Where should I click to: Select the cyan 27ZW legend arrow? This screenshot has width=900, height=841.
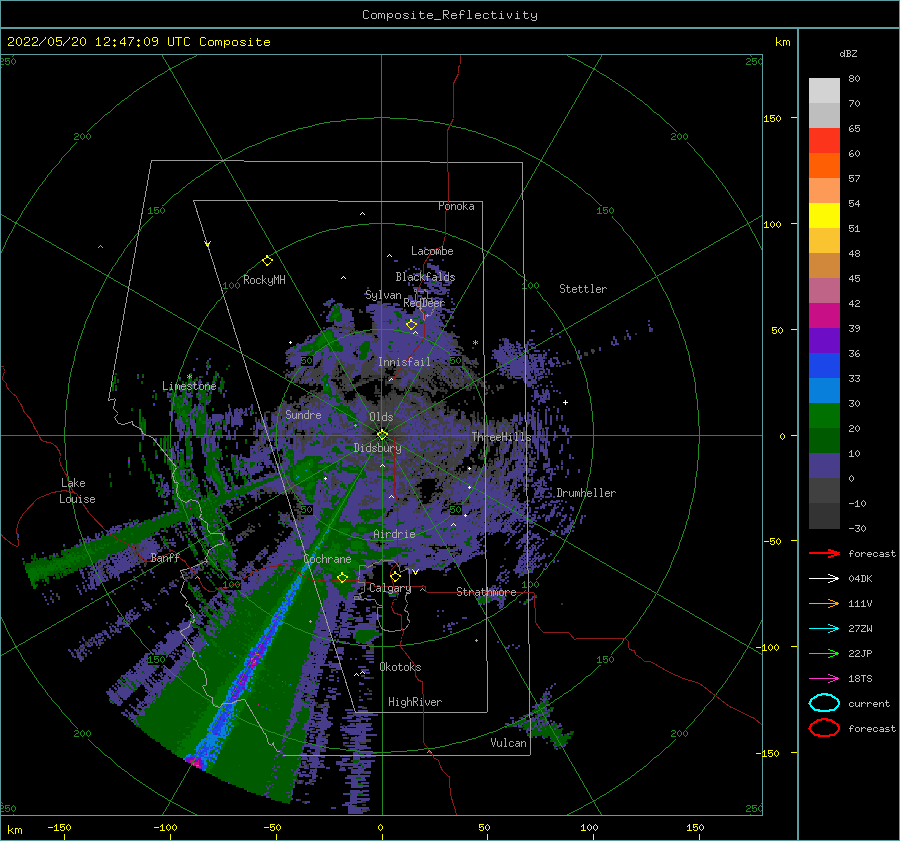(x=824, y=629)
